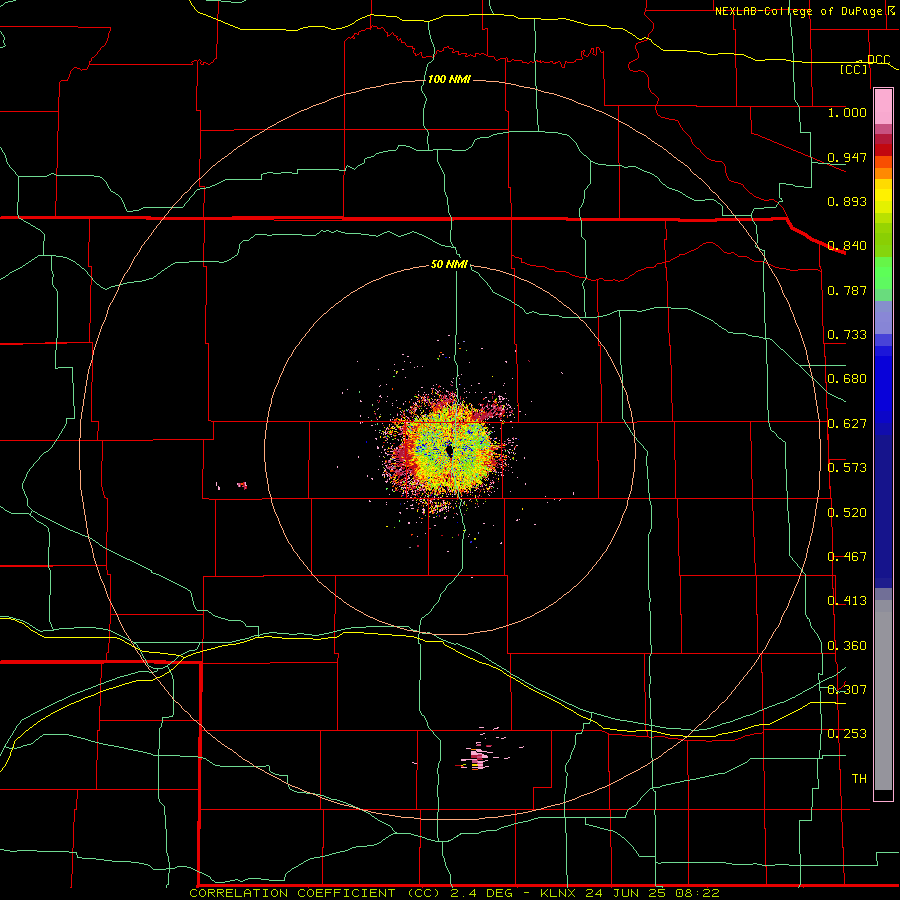Click the DCC label above the color scale
This screenshot has height=900, width=900.
click(x=878, y=60)
